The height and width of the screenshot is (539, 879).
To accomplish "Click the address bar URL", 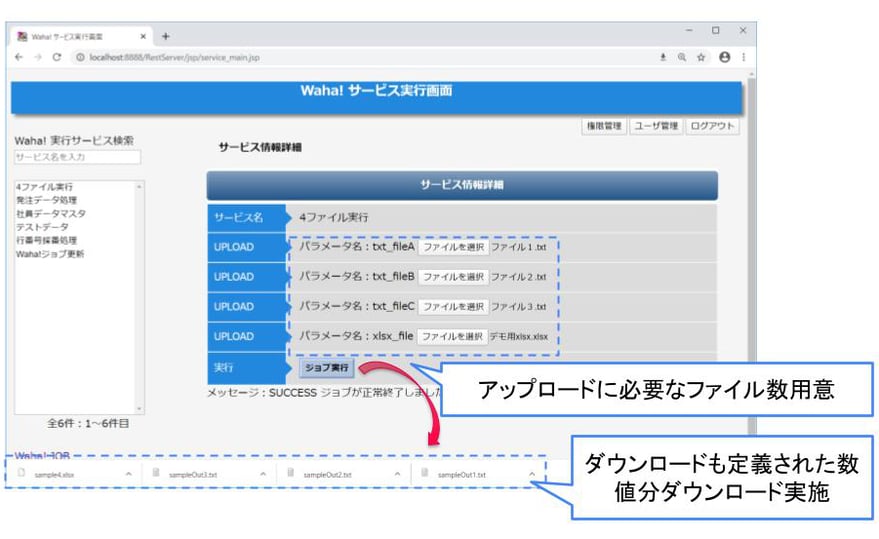I will pyautogui.click(x=174, y=57).
